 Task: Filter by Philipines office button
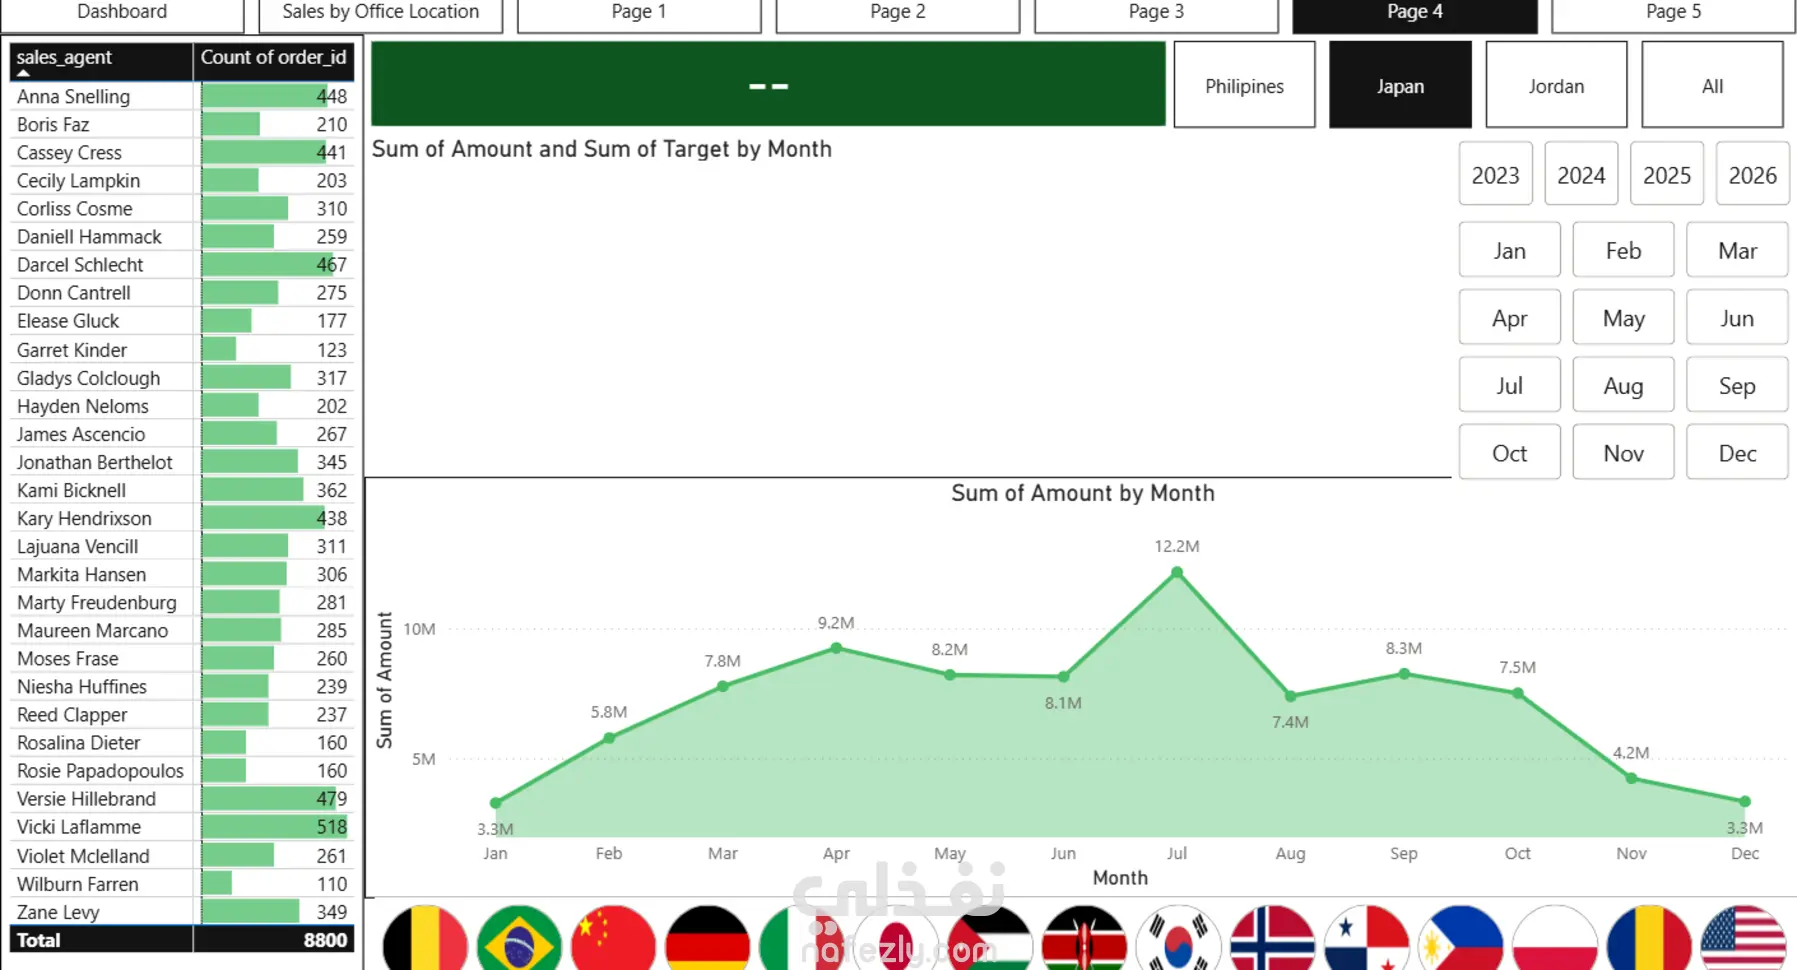click(1244, 85)
